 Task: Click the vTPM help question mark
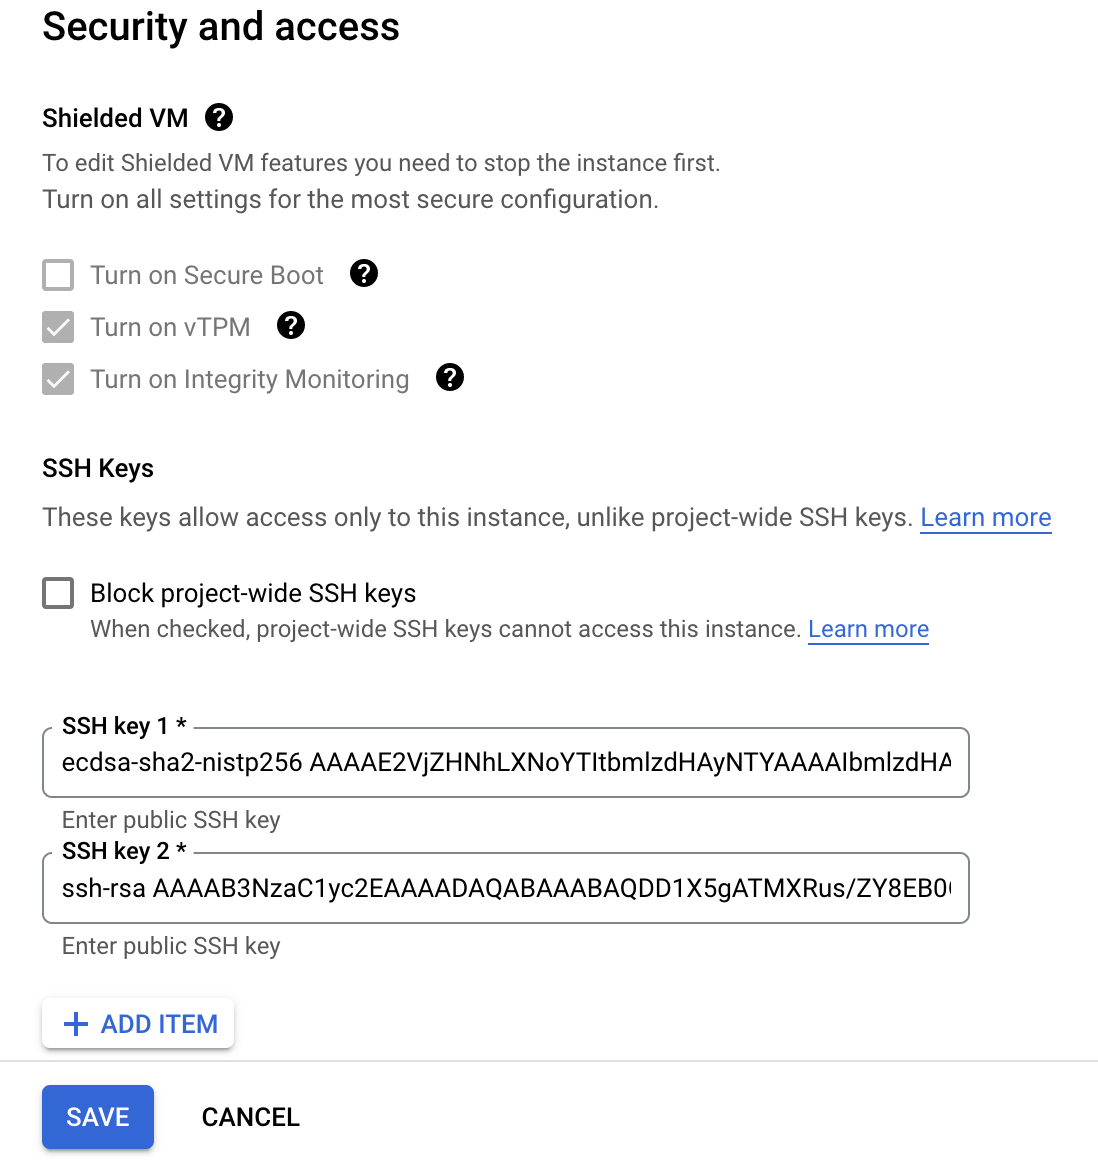tap(291, 325)
